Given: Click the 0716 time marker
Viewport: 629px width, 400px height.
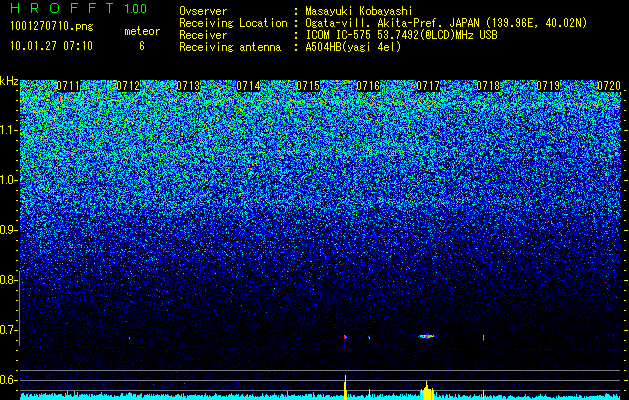Looking at the screenshot, I should coord(368,86).
